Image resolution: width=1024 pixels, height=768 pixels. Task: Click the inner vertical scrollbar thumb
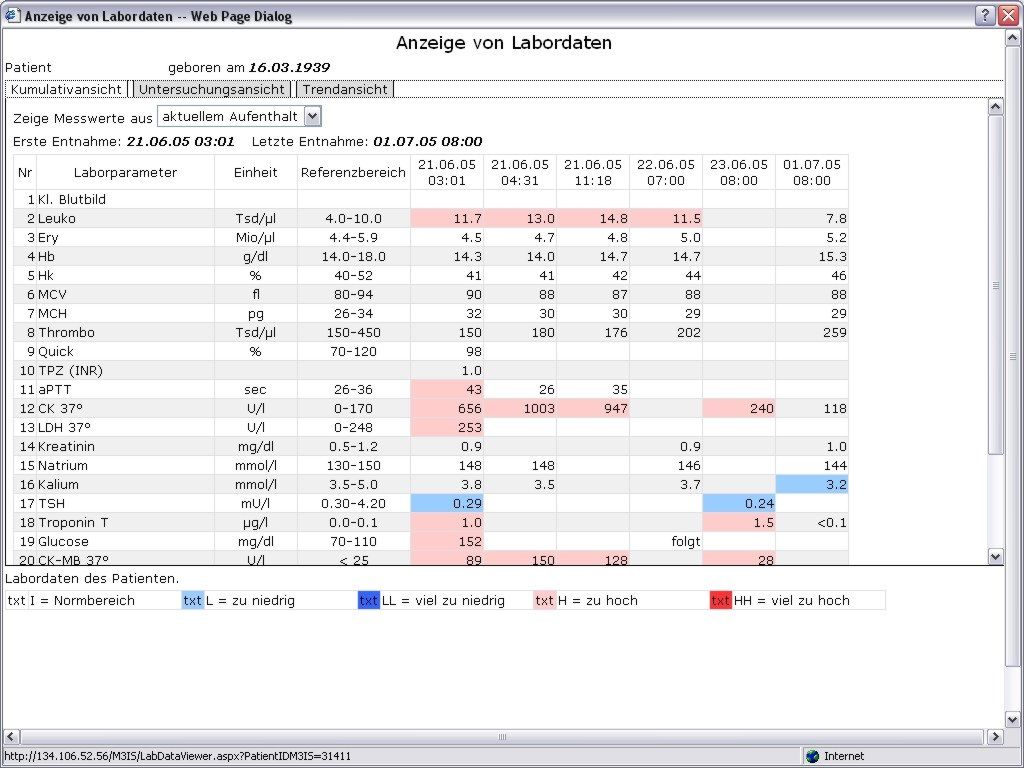(x=995, y=285)
